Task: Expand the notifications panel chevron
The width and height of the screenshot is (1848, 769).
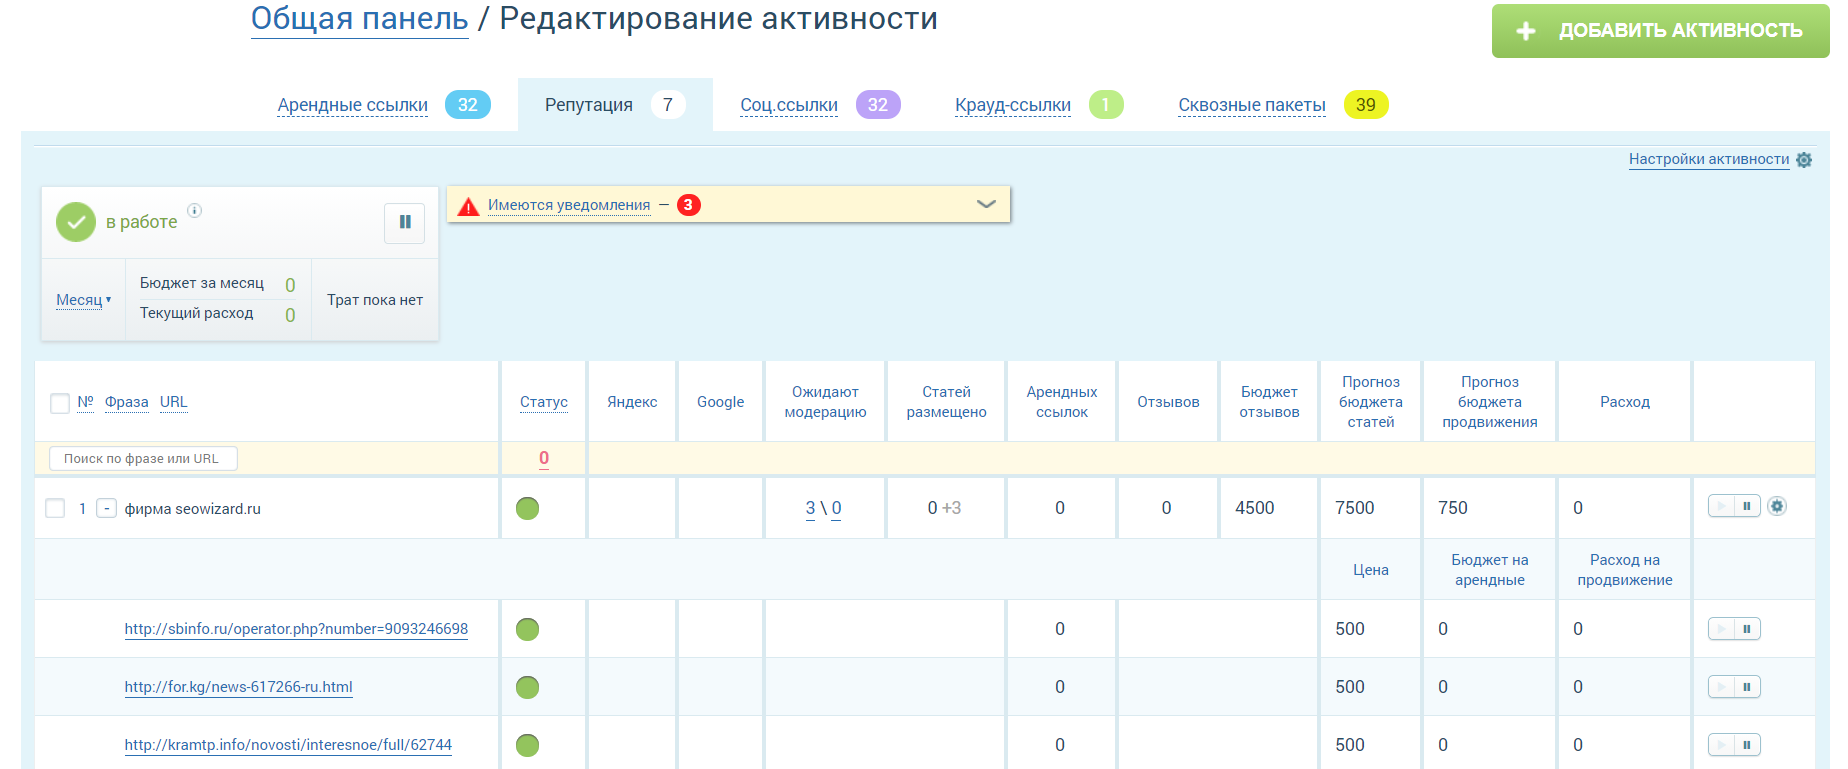Action: (986, 204)
